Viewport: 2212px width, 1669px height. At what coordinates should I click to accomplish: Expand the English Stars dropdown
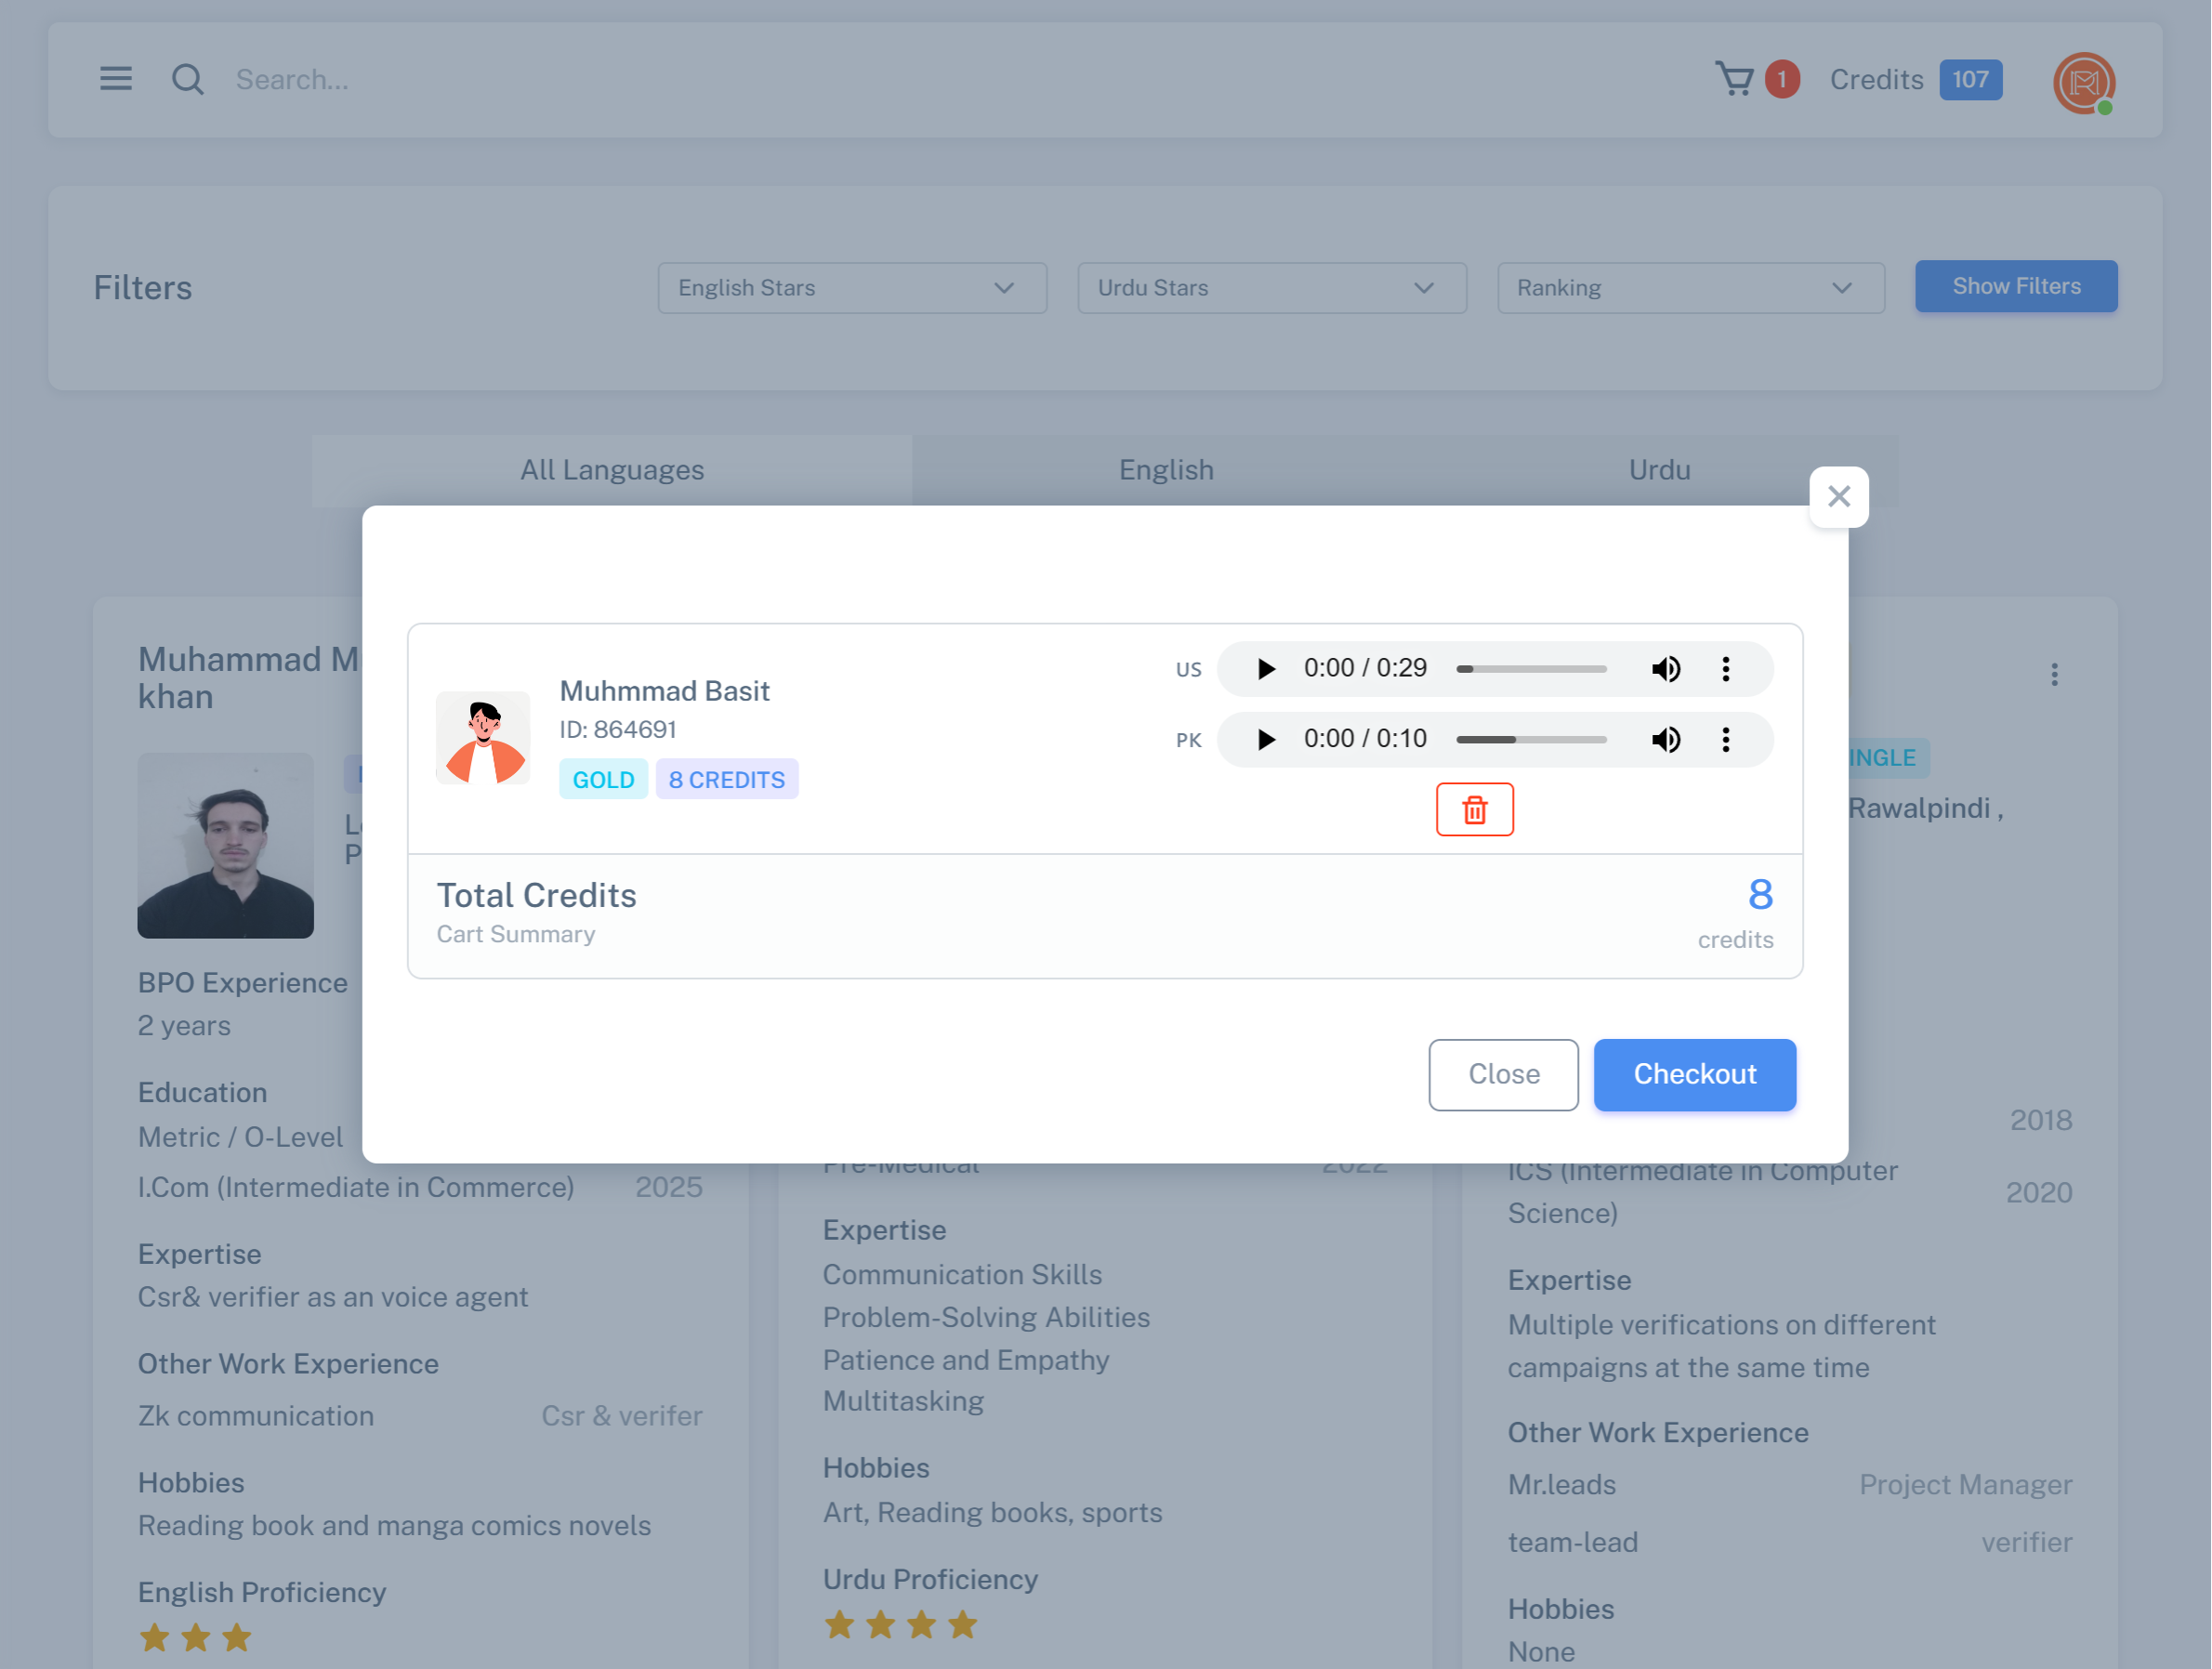point(852,288)
